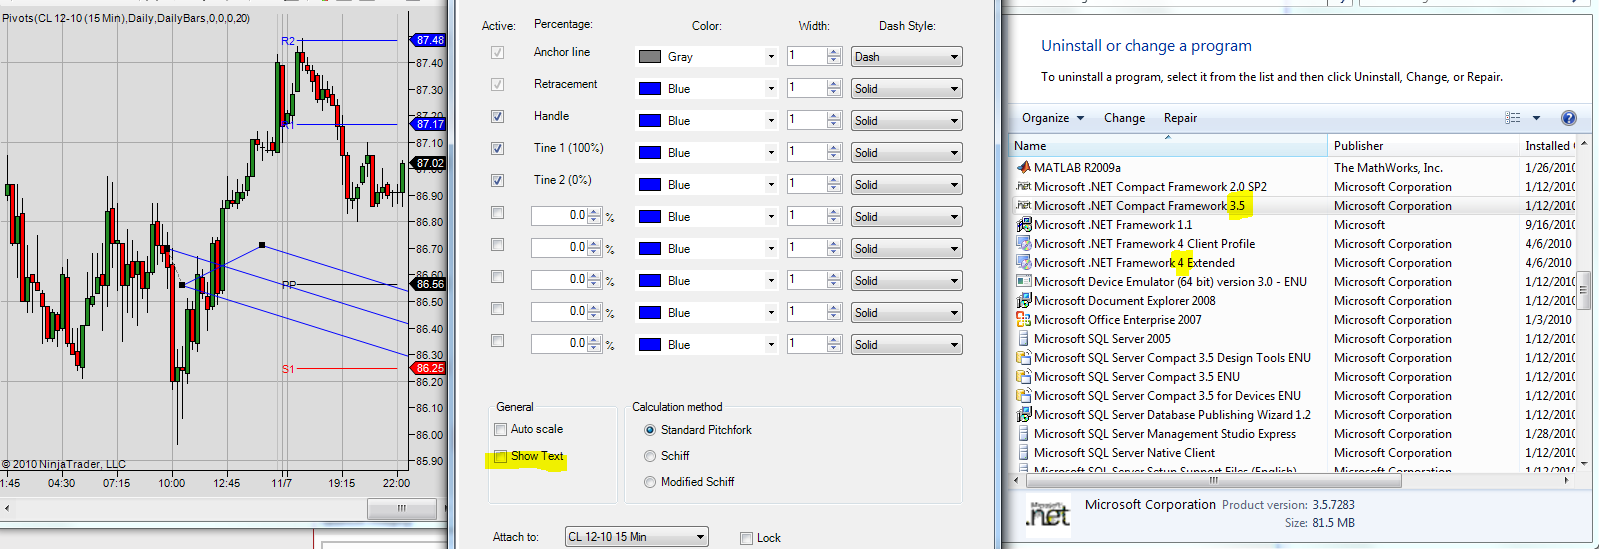This screenshot has height=549, width=1599.
Task: Click the MATLAB R2009a program icon
Action: 1023,168
